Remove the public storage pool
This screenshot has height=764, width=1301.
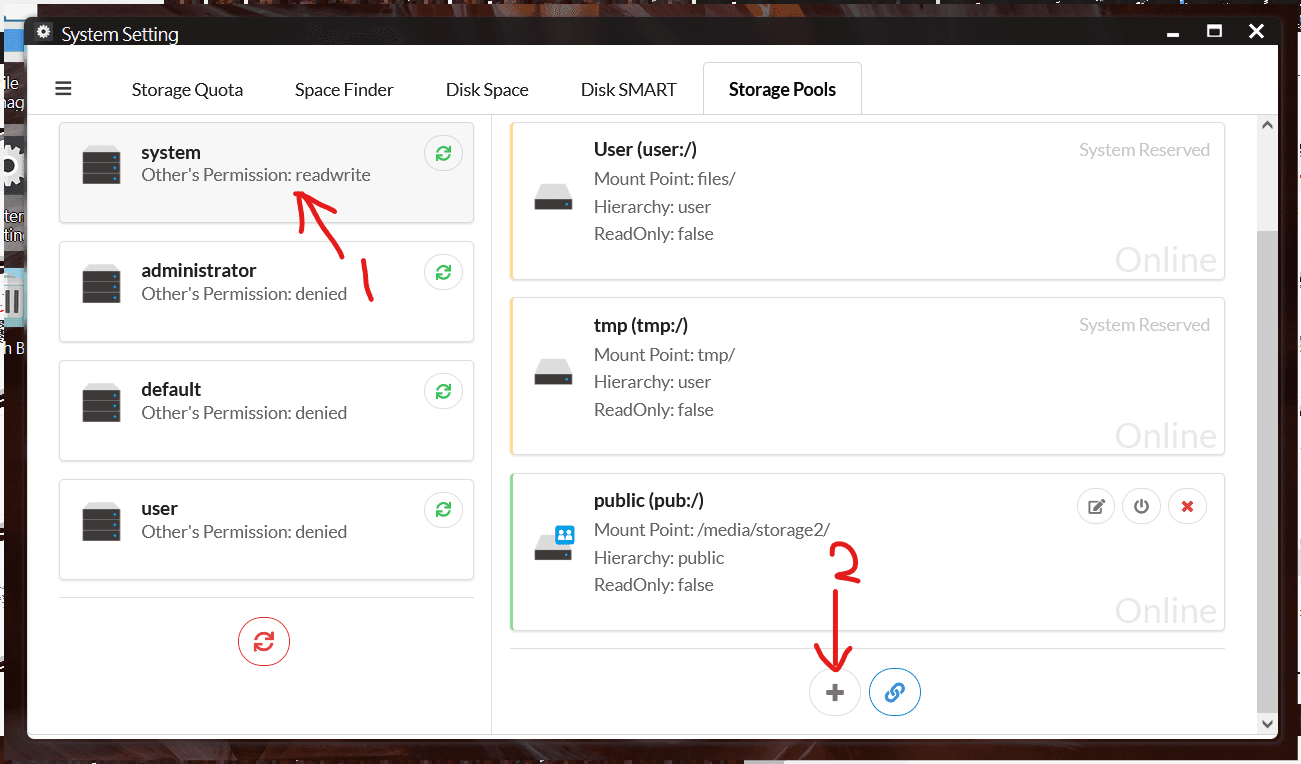point(1187,506)
